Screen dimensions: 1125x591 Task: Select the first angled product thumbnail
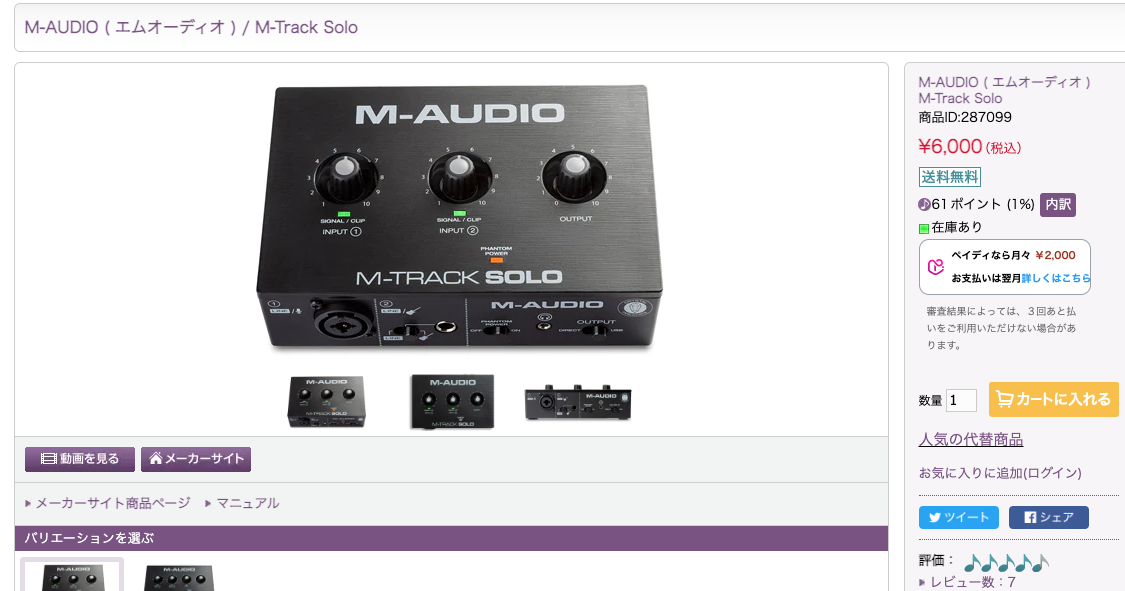tap(326, 402)
